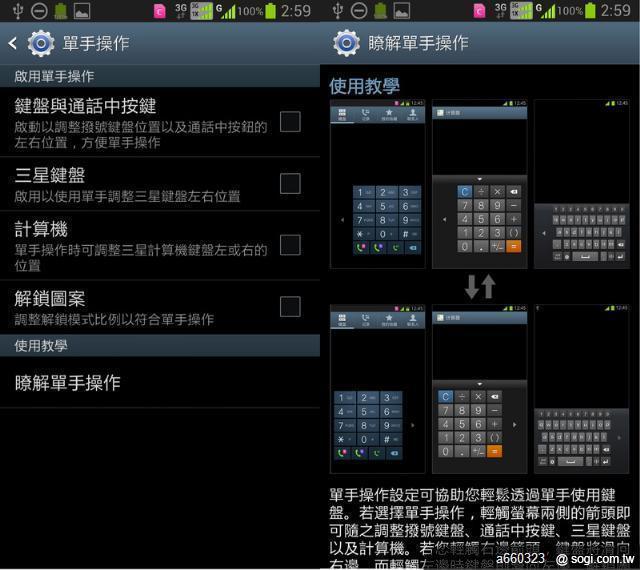
Task: Select the 鍵盤與通話中按鍵 setting title
Action: coord(85,106)
